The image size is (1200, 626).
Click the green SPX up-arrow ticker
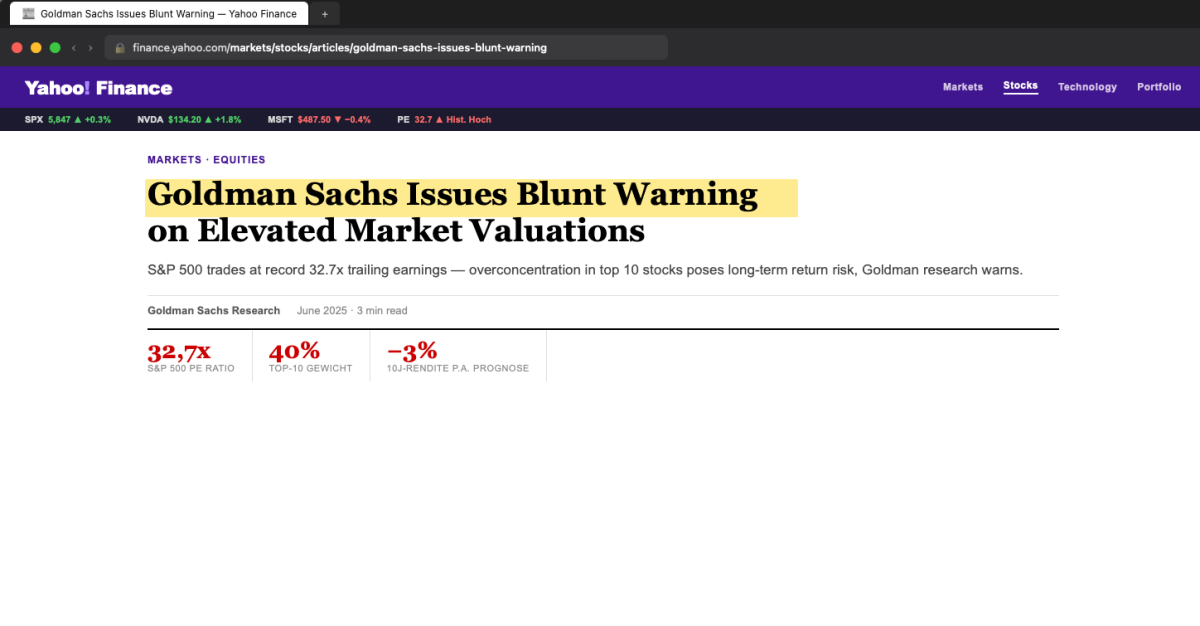click(68, 119)
